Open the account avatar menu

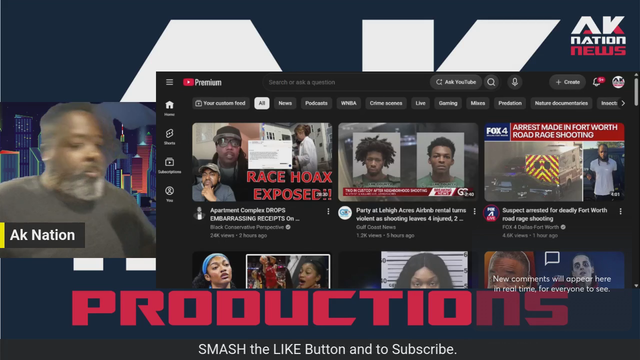pos(618,82)
